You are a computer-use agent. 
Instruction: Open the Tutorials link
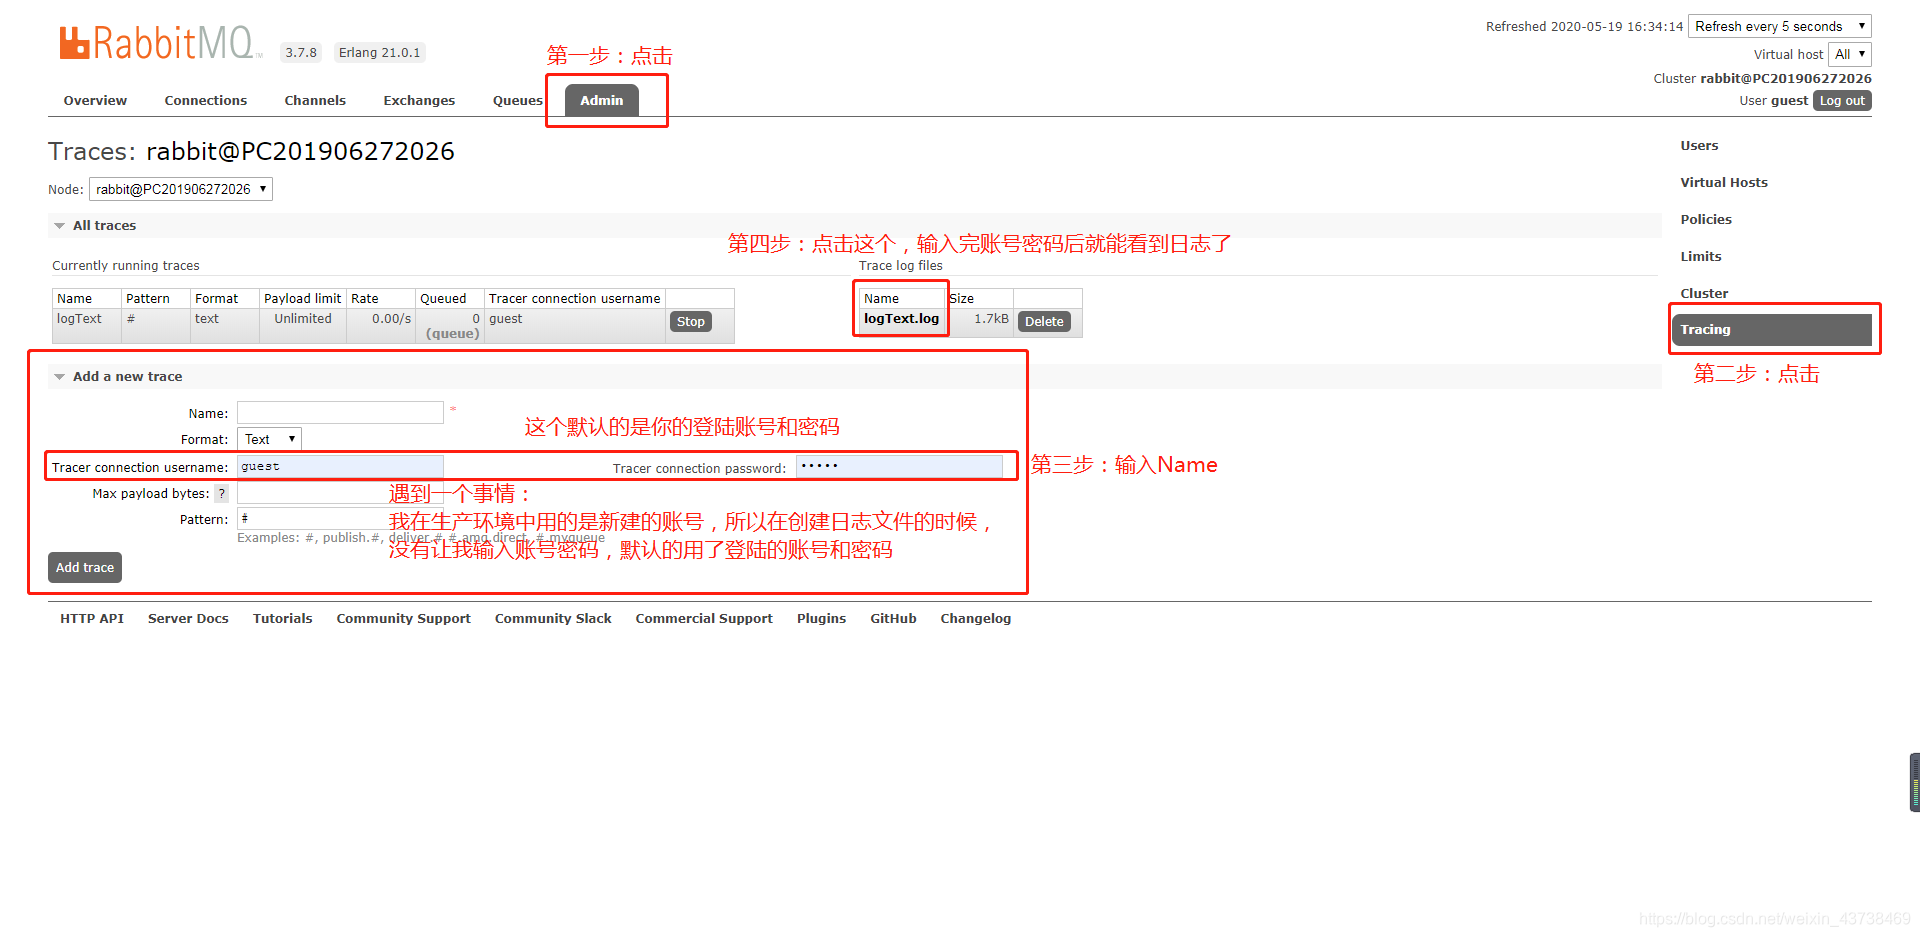pyautogui.click(x=282, y=618)
